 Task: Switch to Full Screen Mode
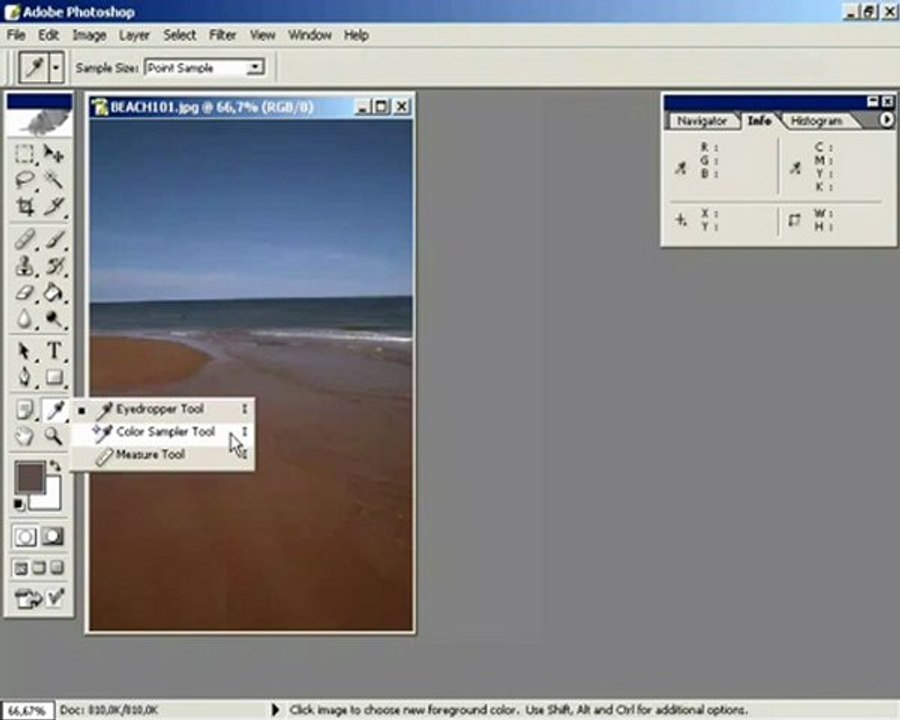57,568
